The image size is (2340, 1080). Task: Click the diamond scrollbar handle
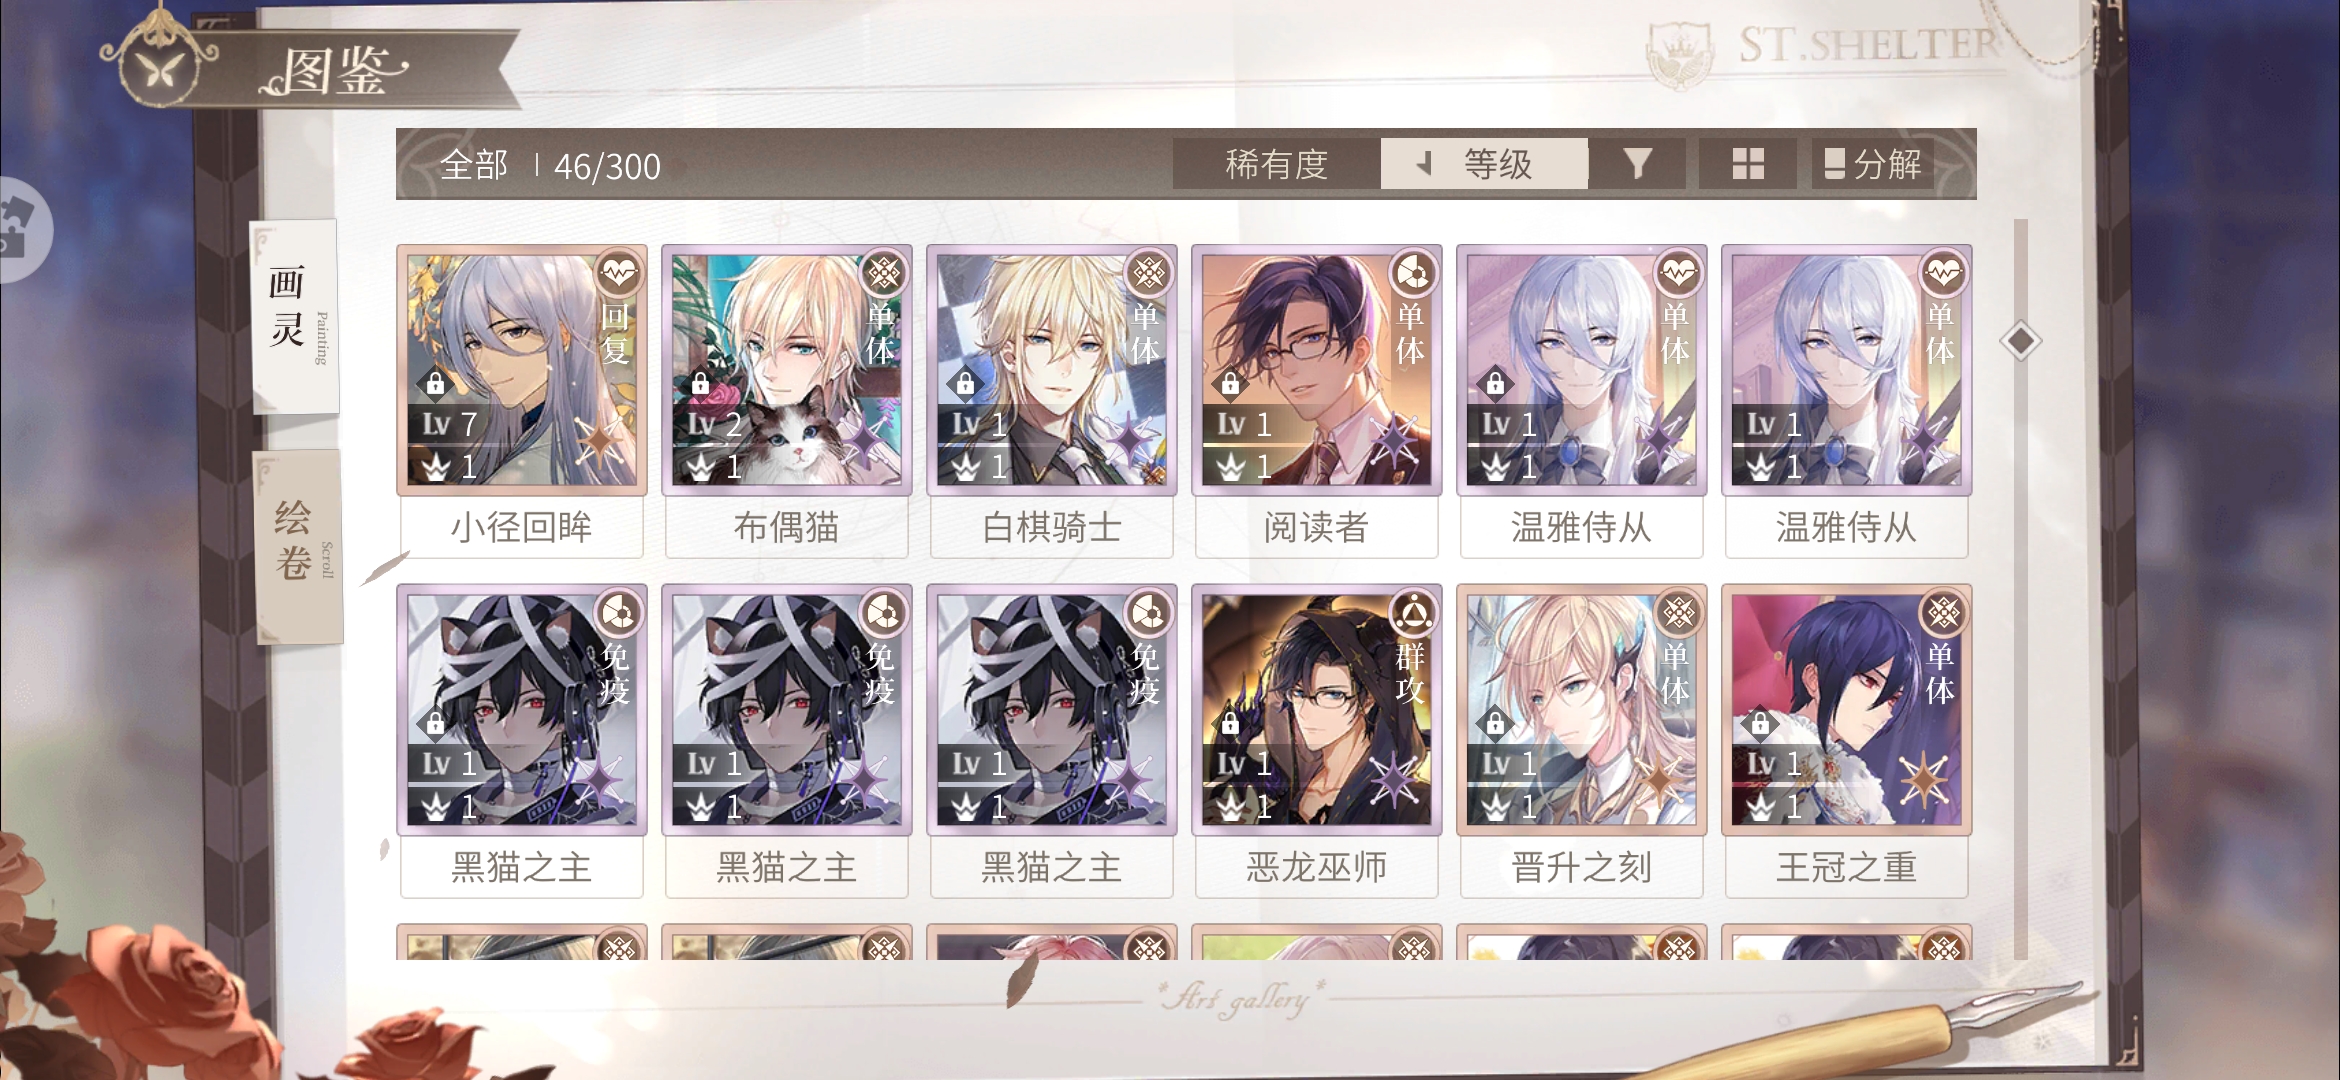pyautogui.click(x=2020, y=341)
